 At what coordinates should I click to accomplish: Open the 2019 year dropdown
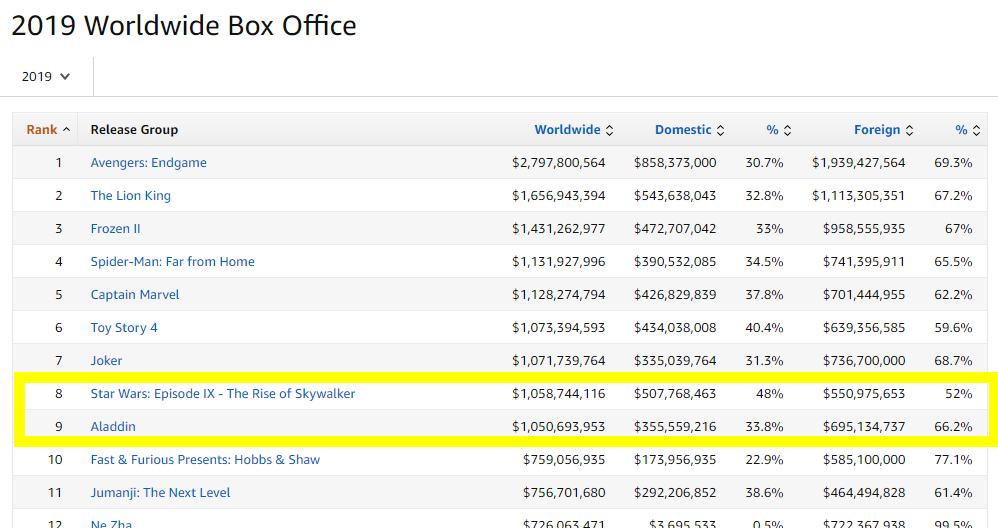click(x=46, y=76)
